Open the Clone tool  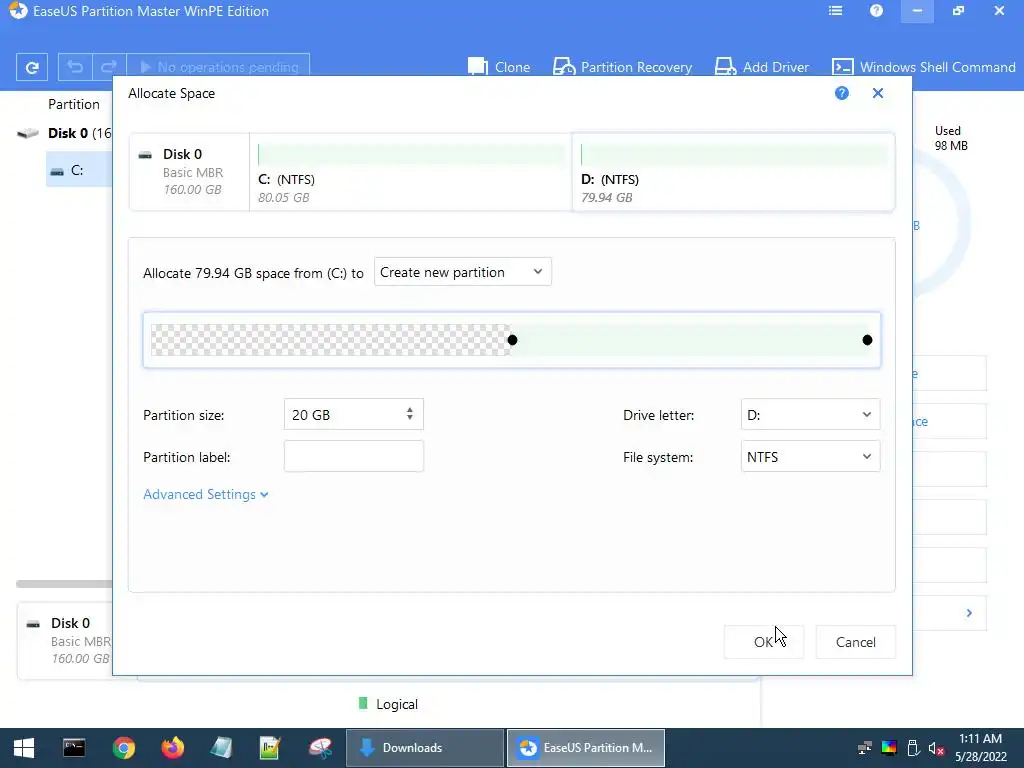(499, 67)
